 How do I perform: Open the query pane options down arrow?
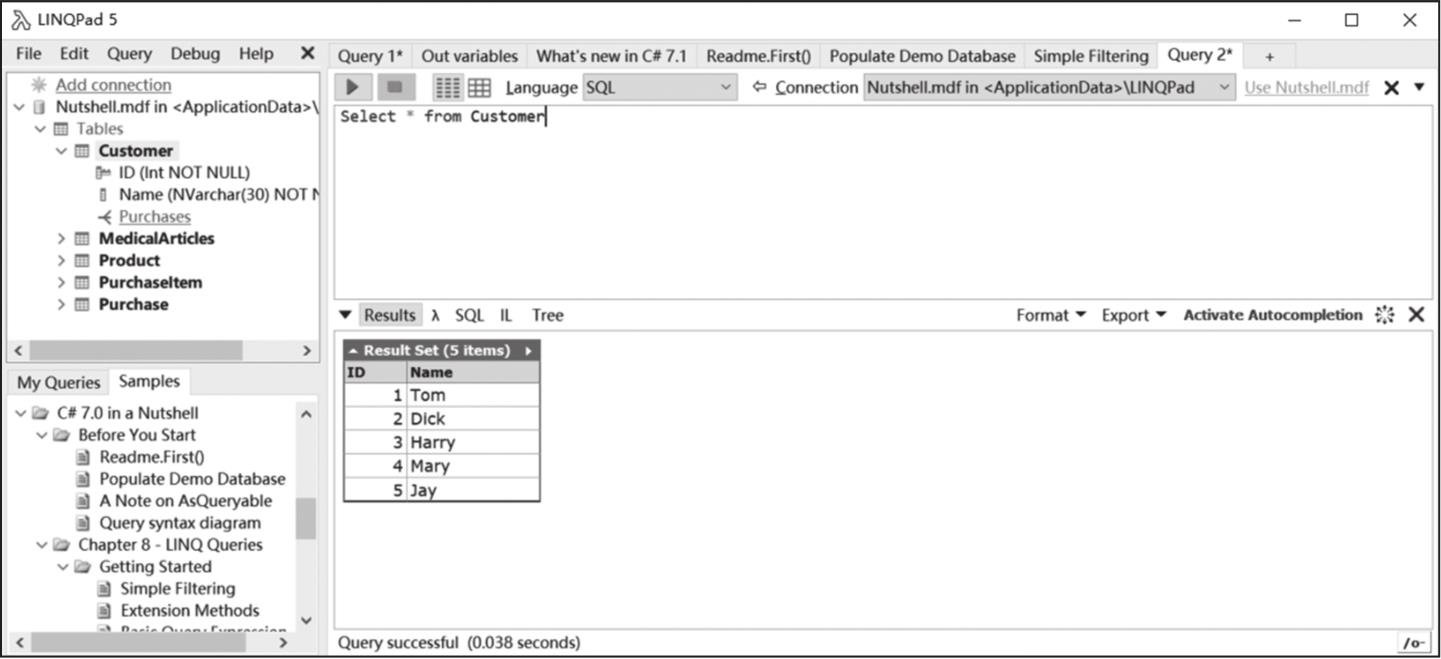click(x=1419, y=87)
